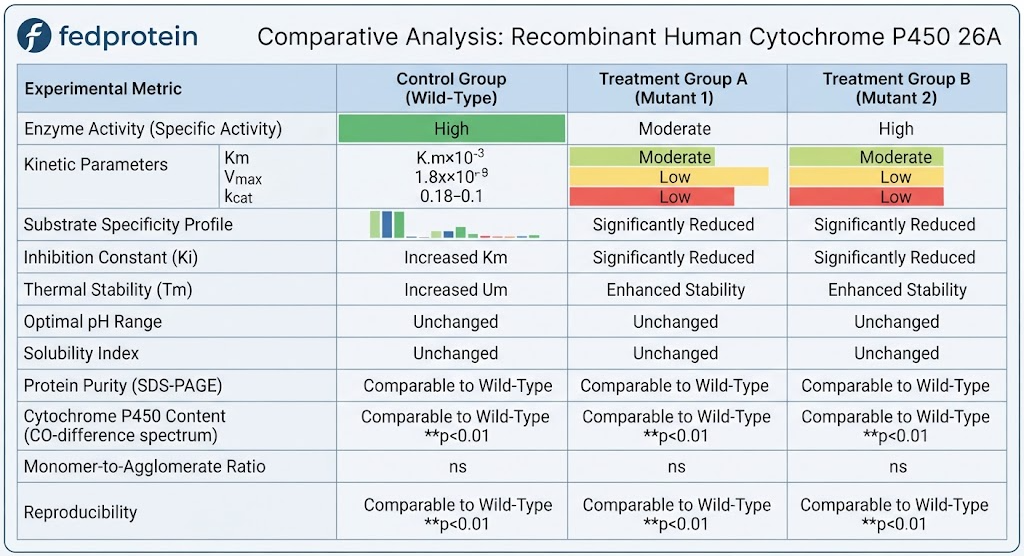This screenshot has height=556, width=1024.
Task: Click the Increased Um cell in Control Group
Action: click(x=455, y=289)
